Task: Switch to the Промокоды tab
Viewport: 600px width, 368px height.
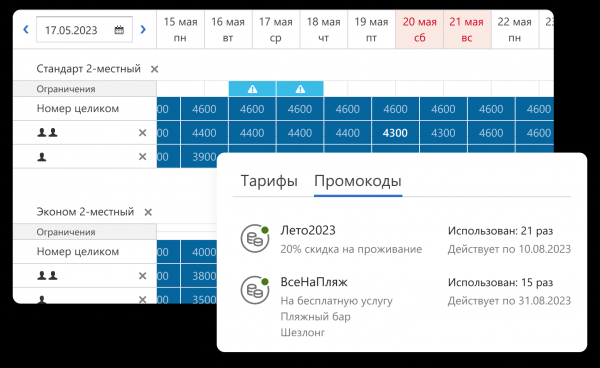Action: (x=358, y=181)
